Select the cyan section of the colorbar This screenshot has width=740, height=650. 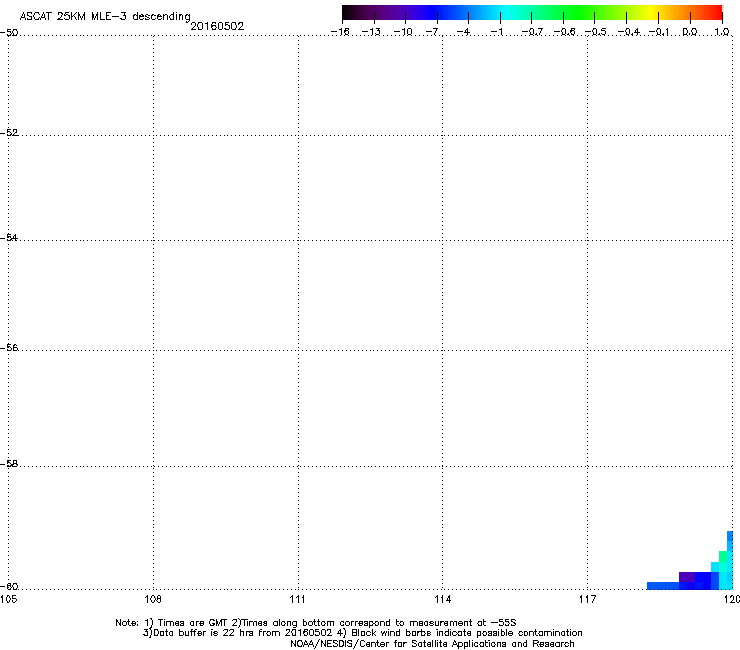pyautogui.click(x=507, y=13)
